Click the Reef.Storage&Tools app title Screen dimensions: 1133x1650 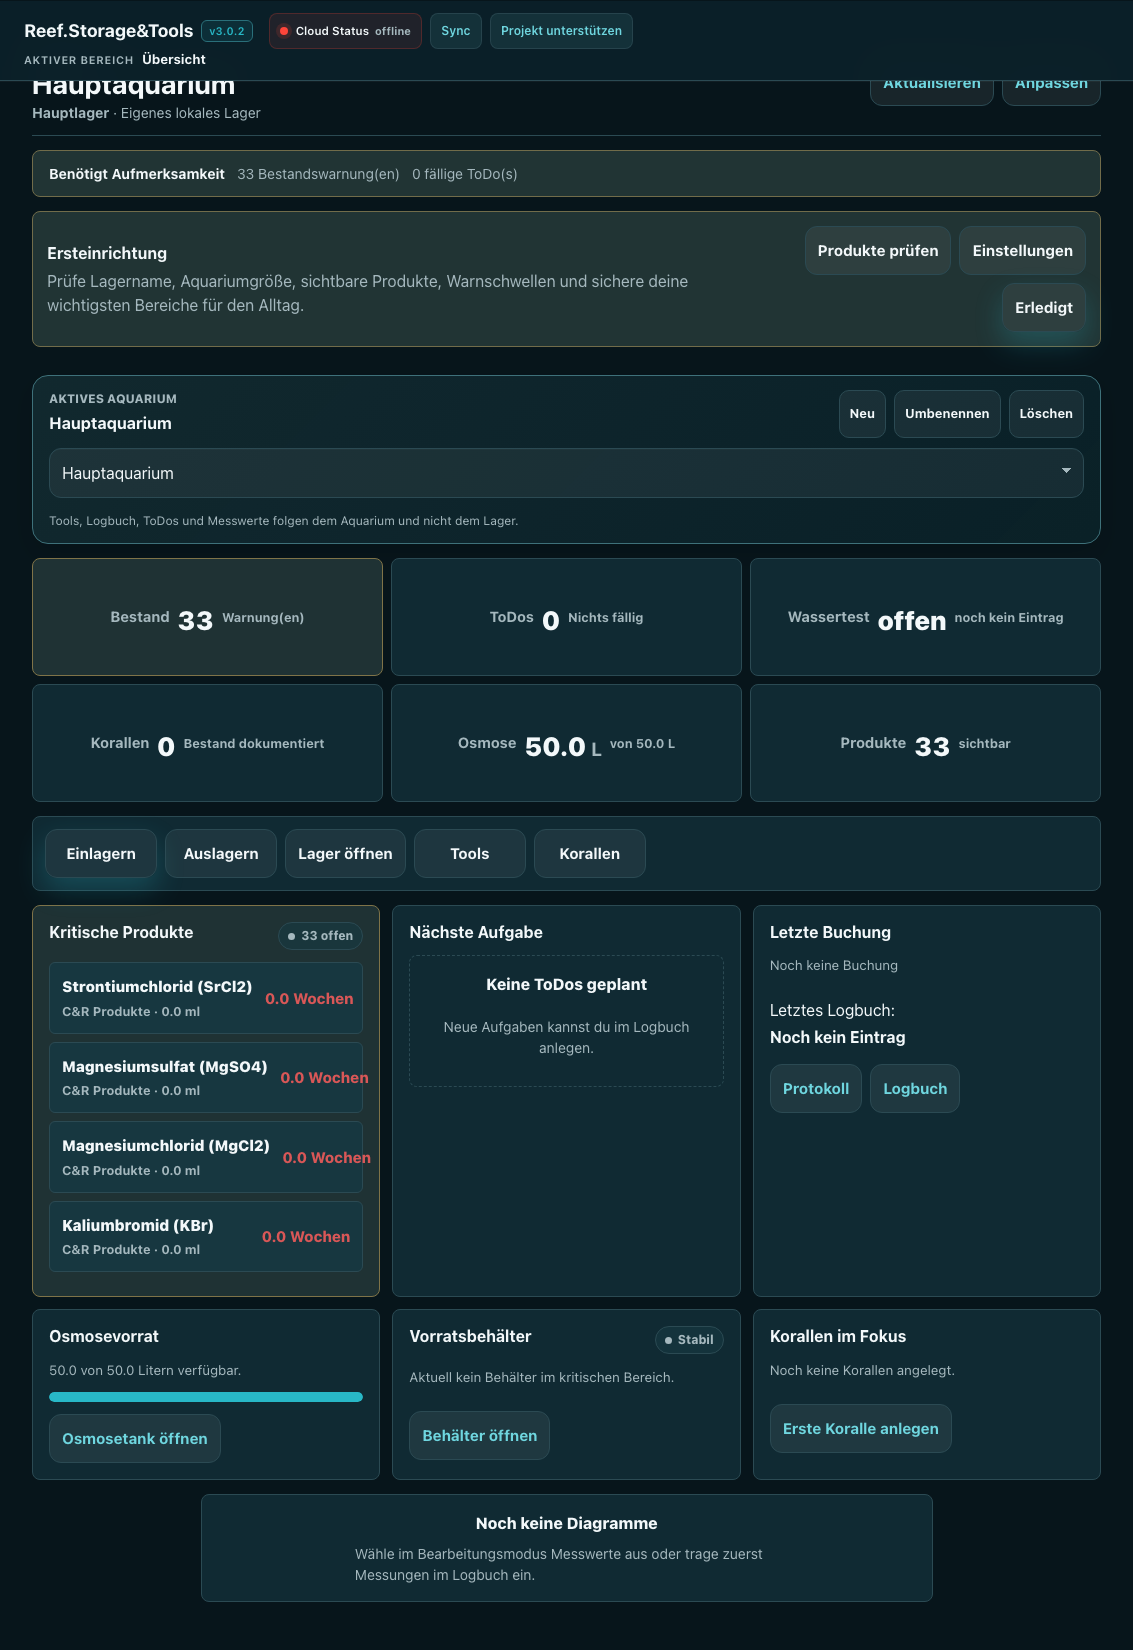[108, 31]
